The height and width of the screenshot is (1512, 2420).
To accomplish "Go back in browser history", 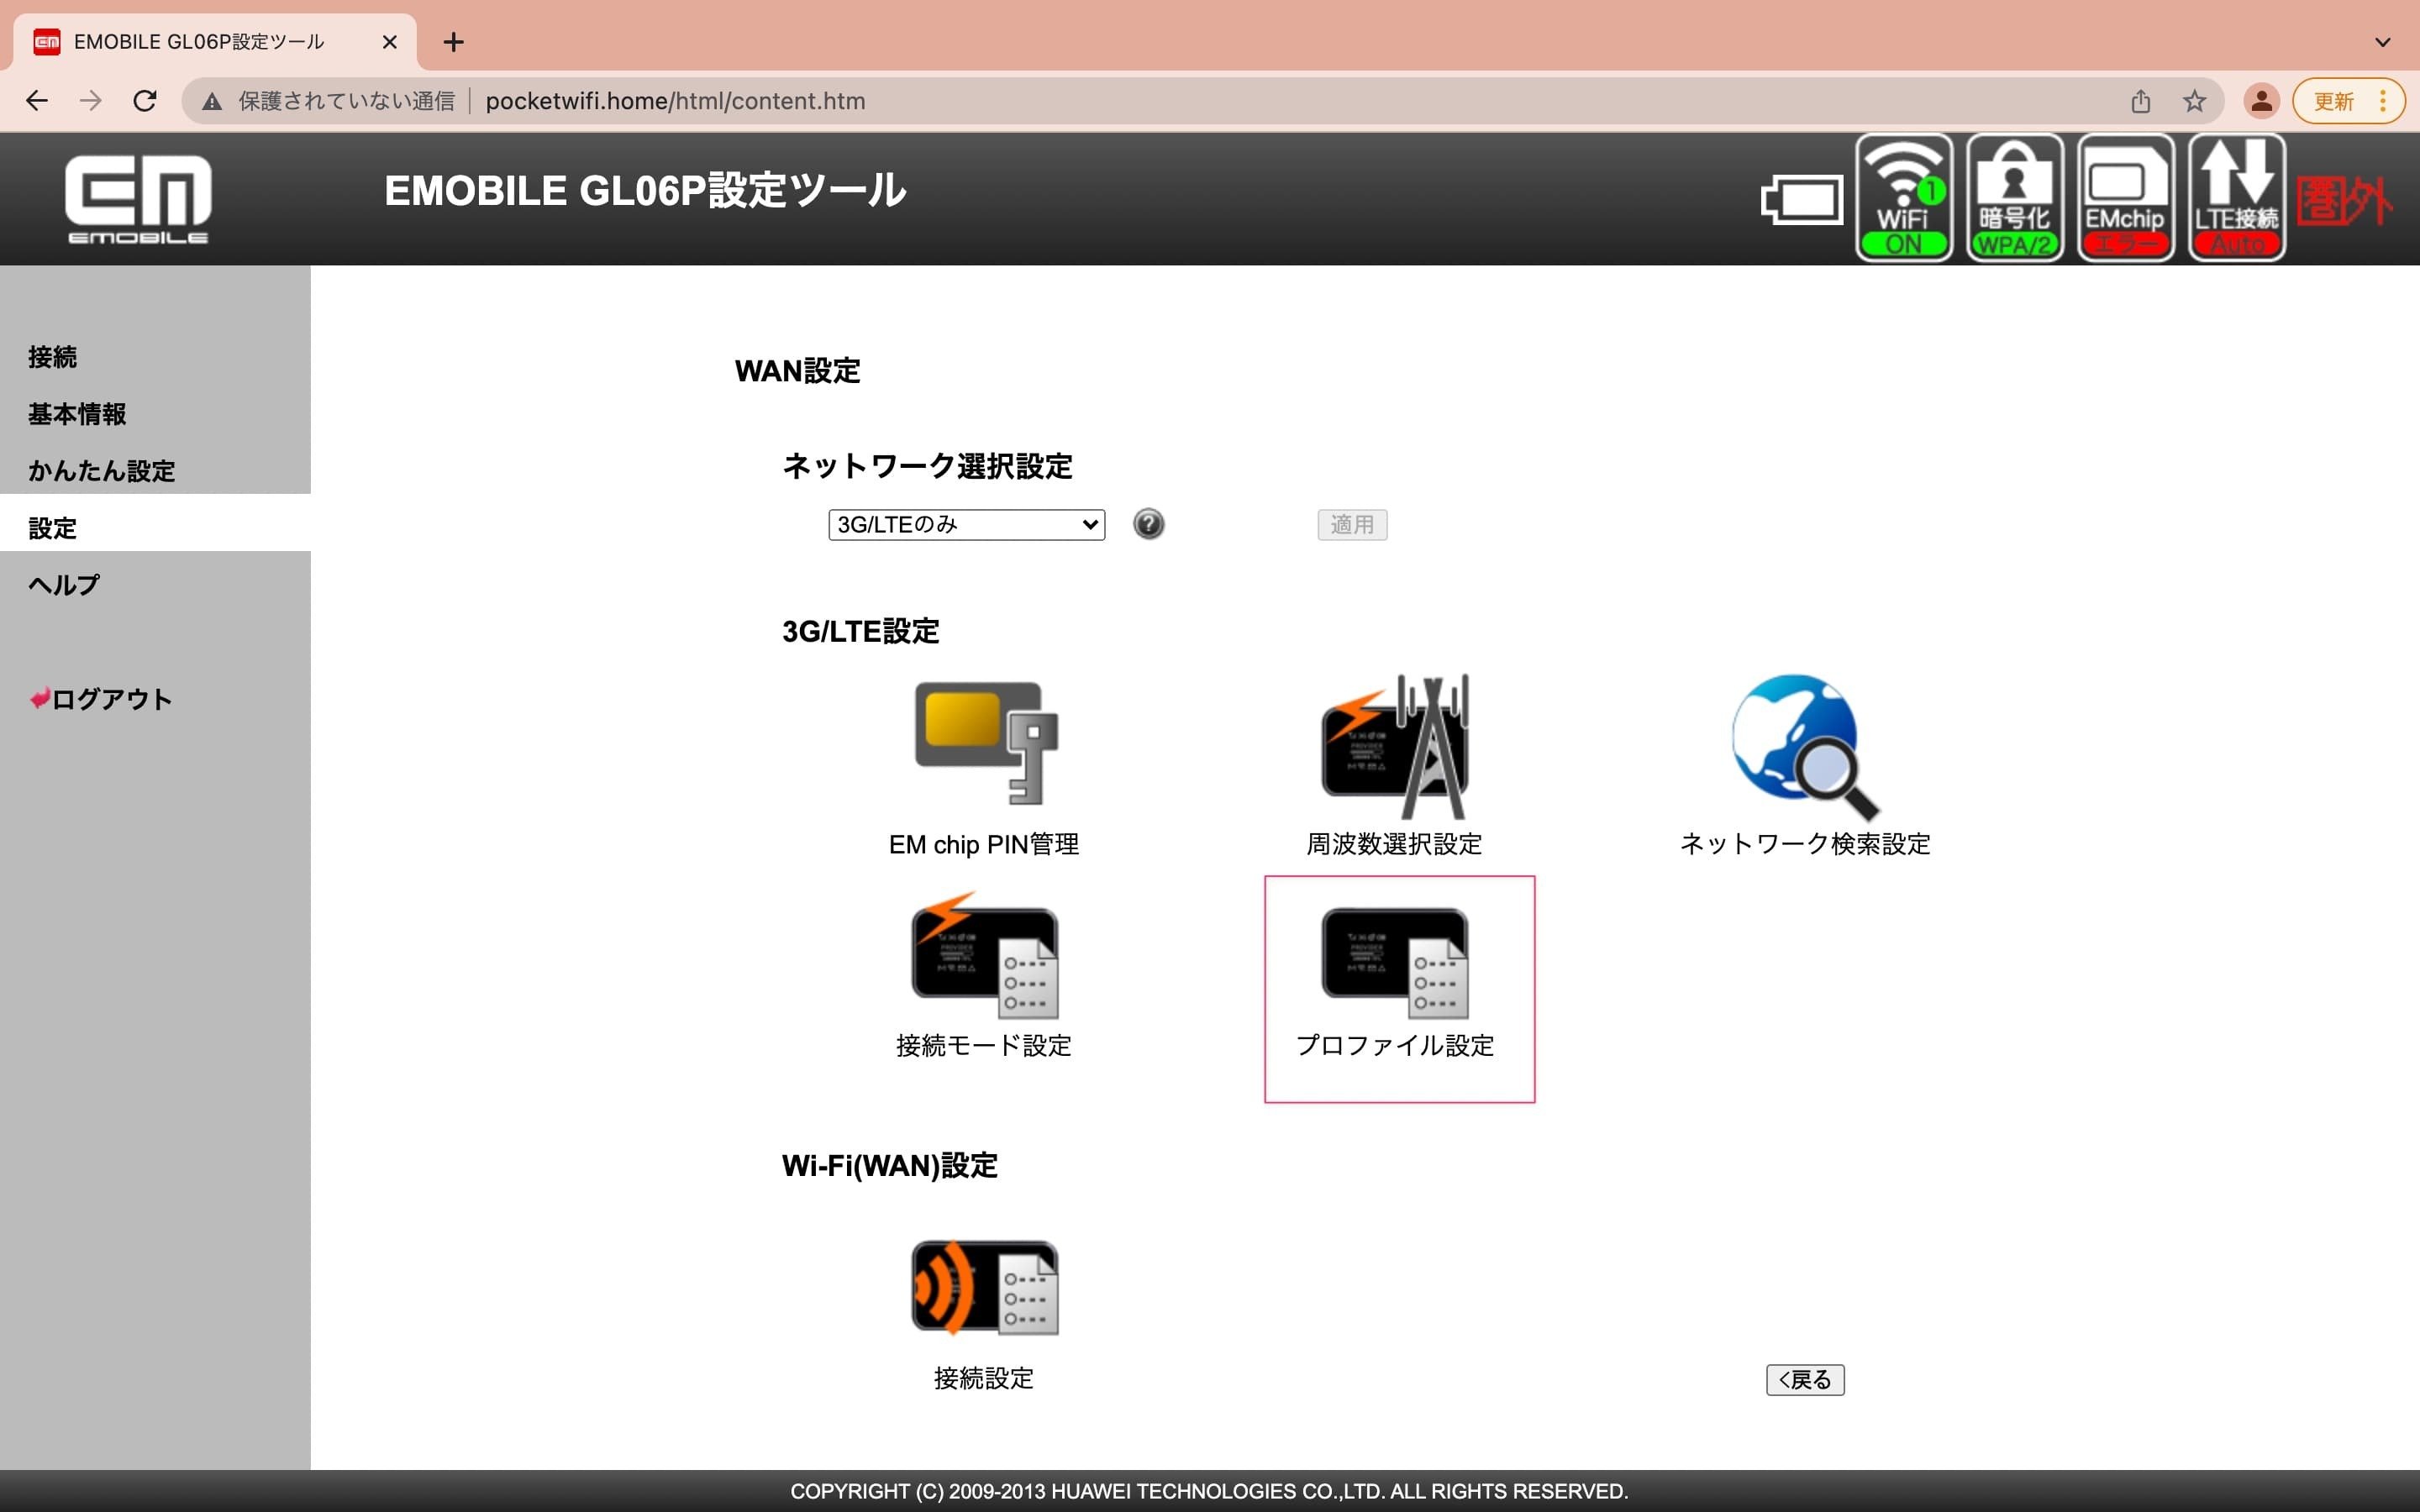I will [37, 101].
